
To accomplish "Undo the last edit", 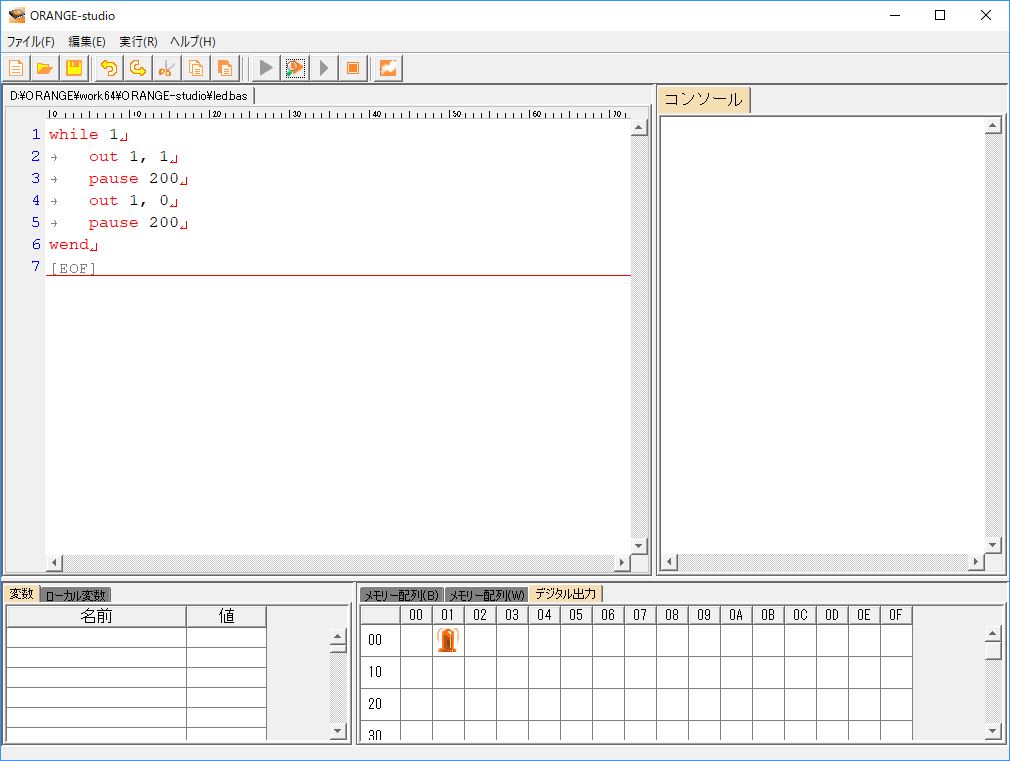I will [x=109, y=68].
